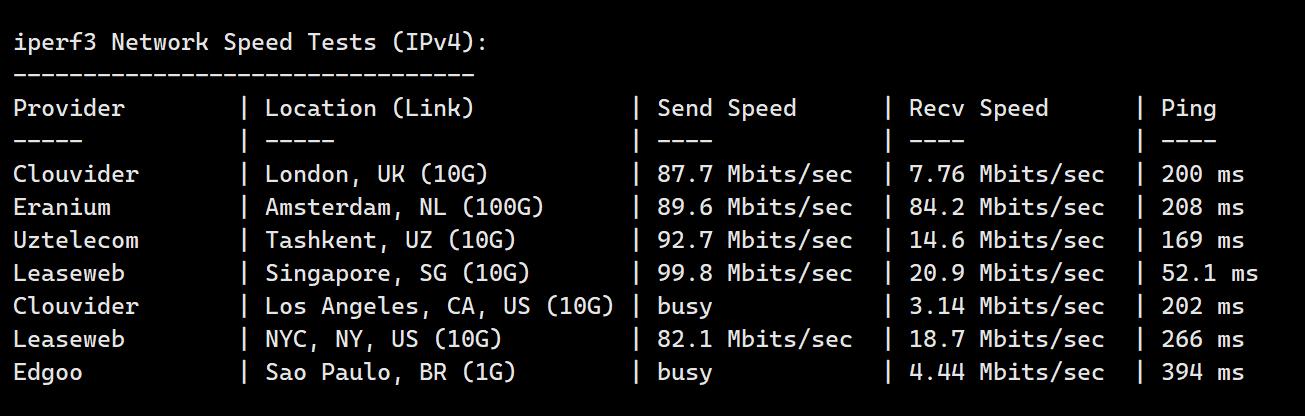Click the Location (Link) column header
Screen dimensions: 1305x416
coord(369,108)
